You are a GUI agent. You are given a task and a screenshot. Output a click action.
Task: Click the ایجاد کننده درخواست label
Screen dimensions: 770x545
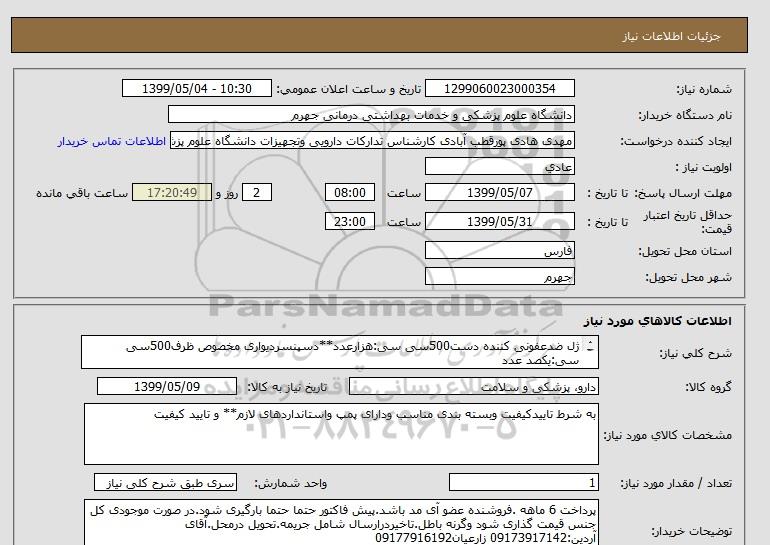pyautogui.click(x=676, y=141)
